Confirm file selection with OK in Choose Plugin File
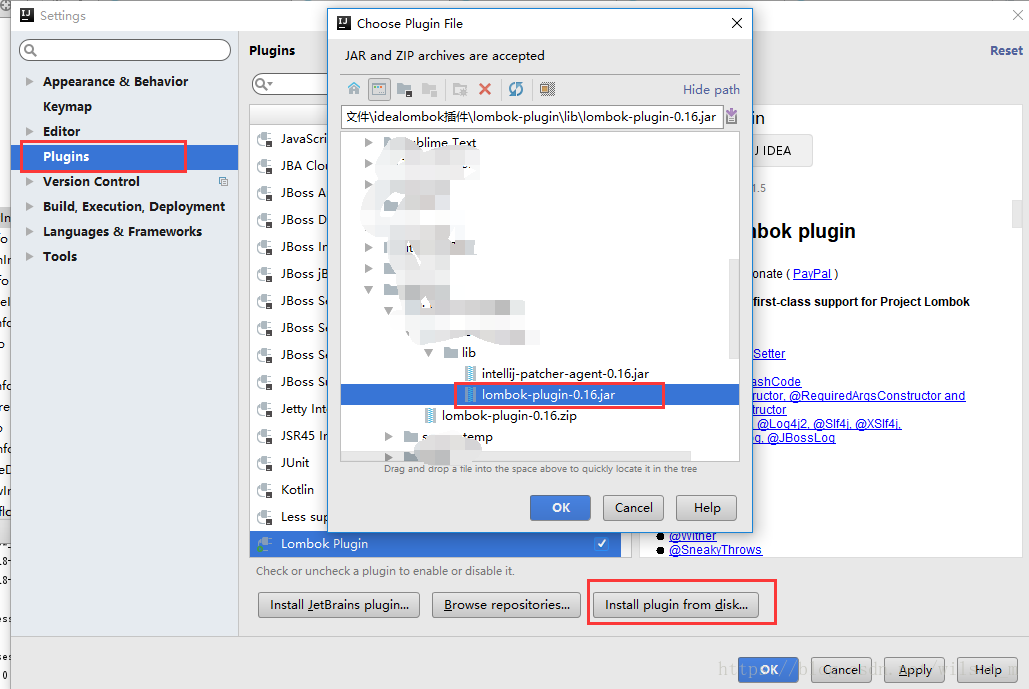1029x689 pixels. (x=560, y=508)
